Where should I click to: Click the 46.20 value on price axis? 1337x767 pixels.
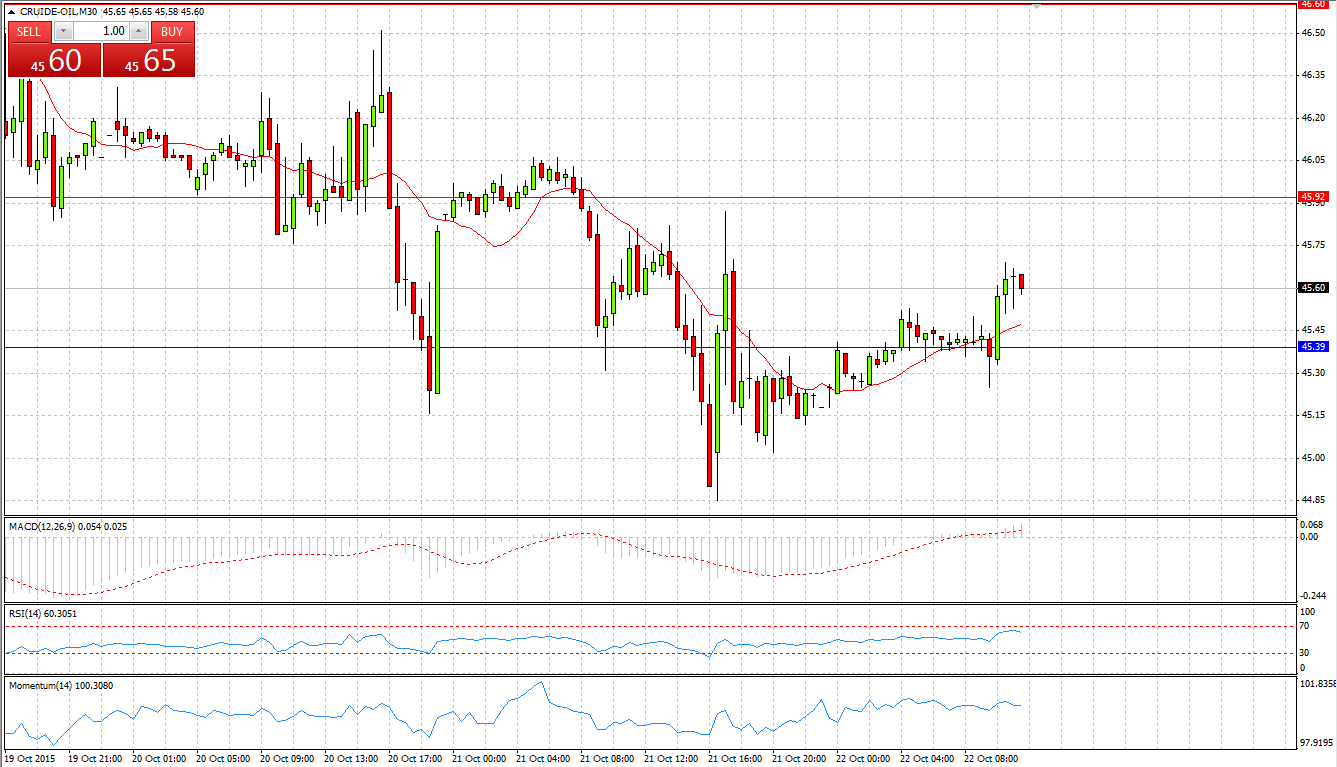1312,118
